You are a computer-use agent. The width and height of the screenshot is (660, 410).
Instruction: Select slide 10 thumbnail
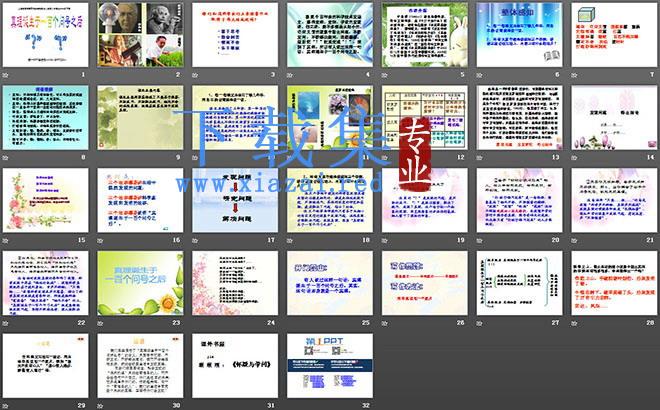(x=235, y=117)
